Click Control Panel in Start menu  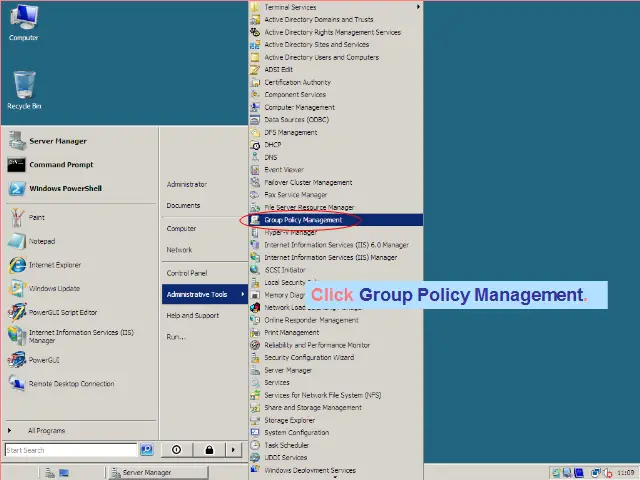pos(205,273)
